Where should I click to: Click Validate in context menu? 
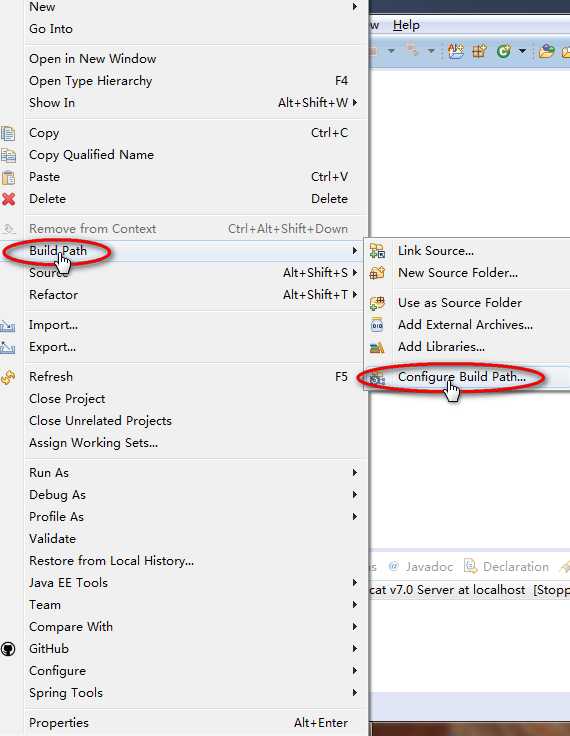(195, 539)
